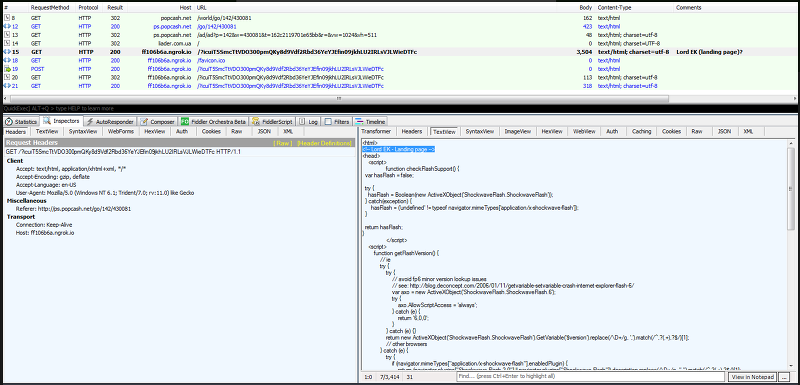
Task: Click the Raw link in Request Headers
Action: pos(283,143)
